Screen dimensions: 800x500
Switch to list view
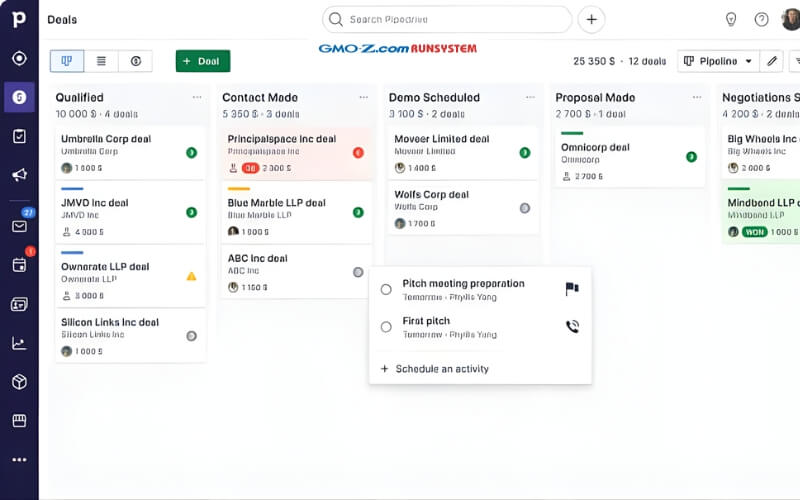[101, 61]
